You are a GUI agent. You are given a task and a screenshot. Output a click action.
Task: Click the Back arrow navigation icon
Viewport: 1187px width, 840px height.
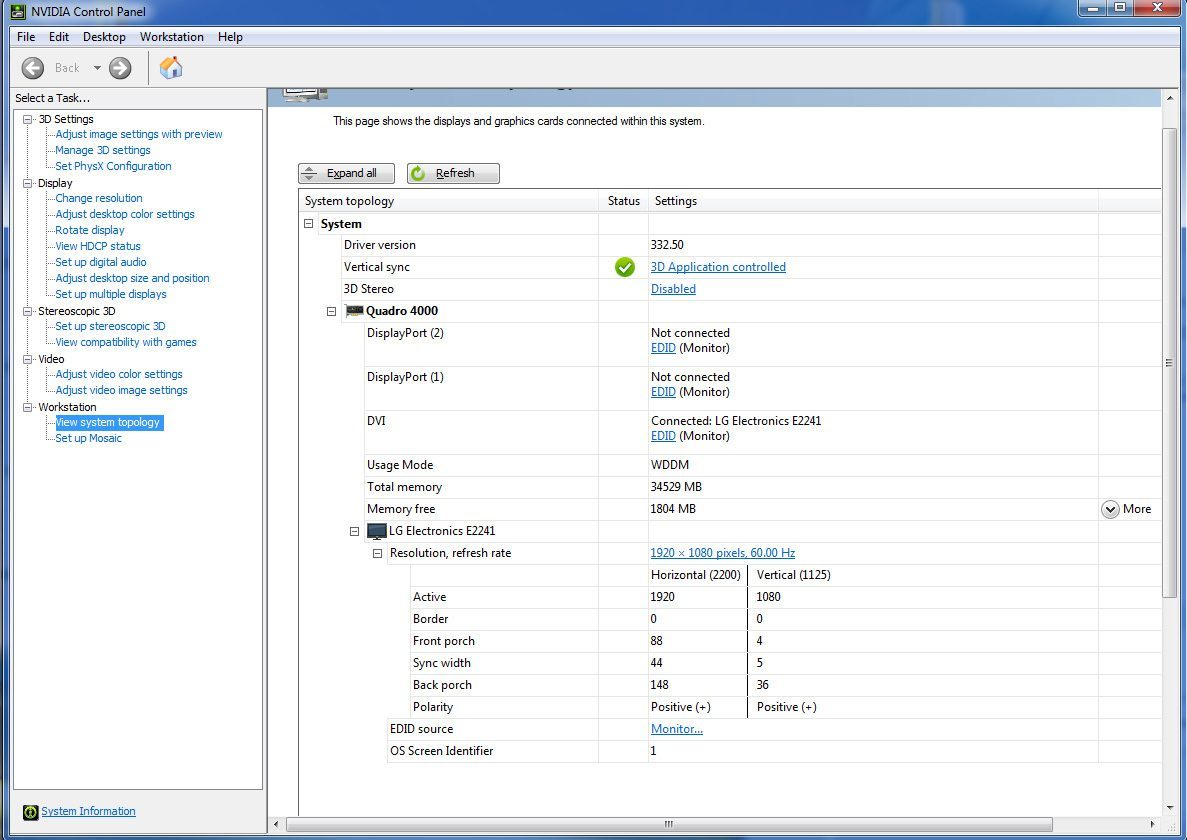(33, 68)
